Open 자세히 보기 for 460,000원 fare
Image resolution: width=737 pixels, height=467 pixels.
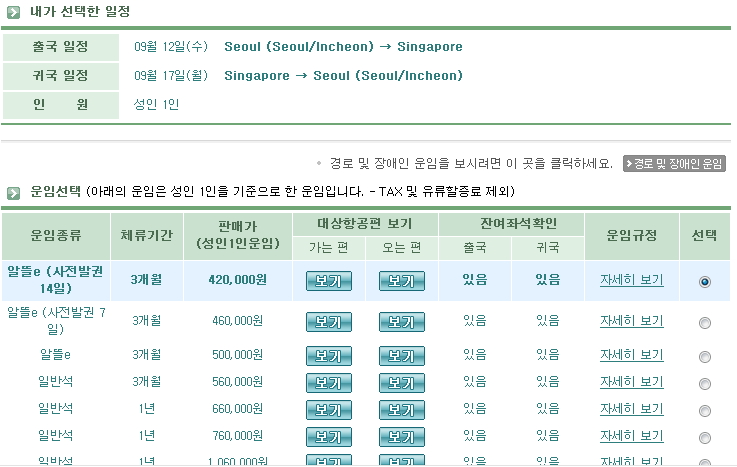click(x=631, y=321)
